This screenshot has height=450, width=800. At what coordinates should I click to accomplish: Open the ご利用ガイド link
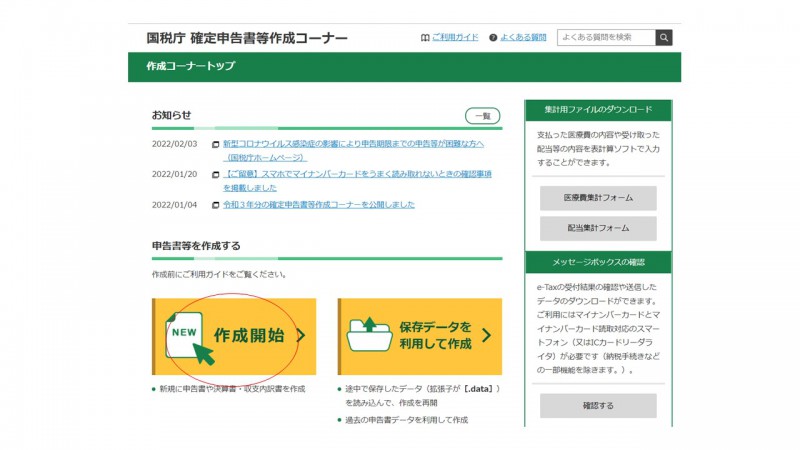point(455,37)
